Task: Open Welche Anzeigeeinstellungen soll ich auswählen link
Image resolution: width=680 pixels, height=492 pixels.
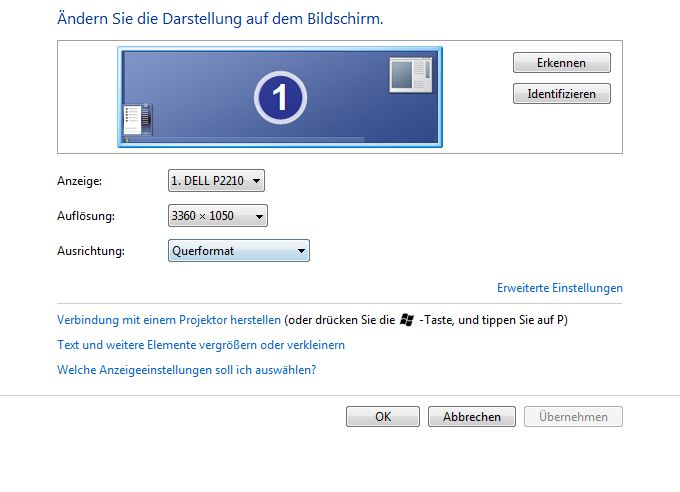Action: point(186,370)
